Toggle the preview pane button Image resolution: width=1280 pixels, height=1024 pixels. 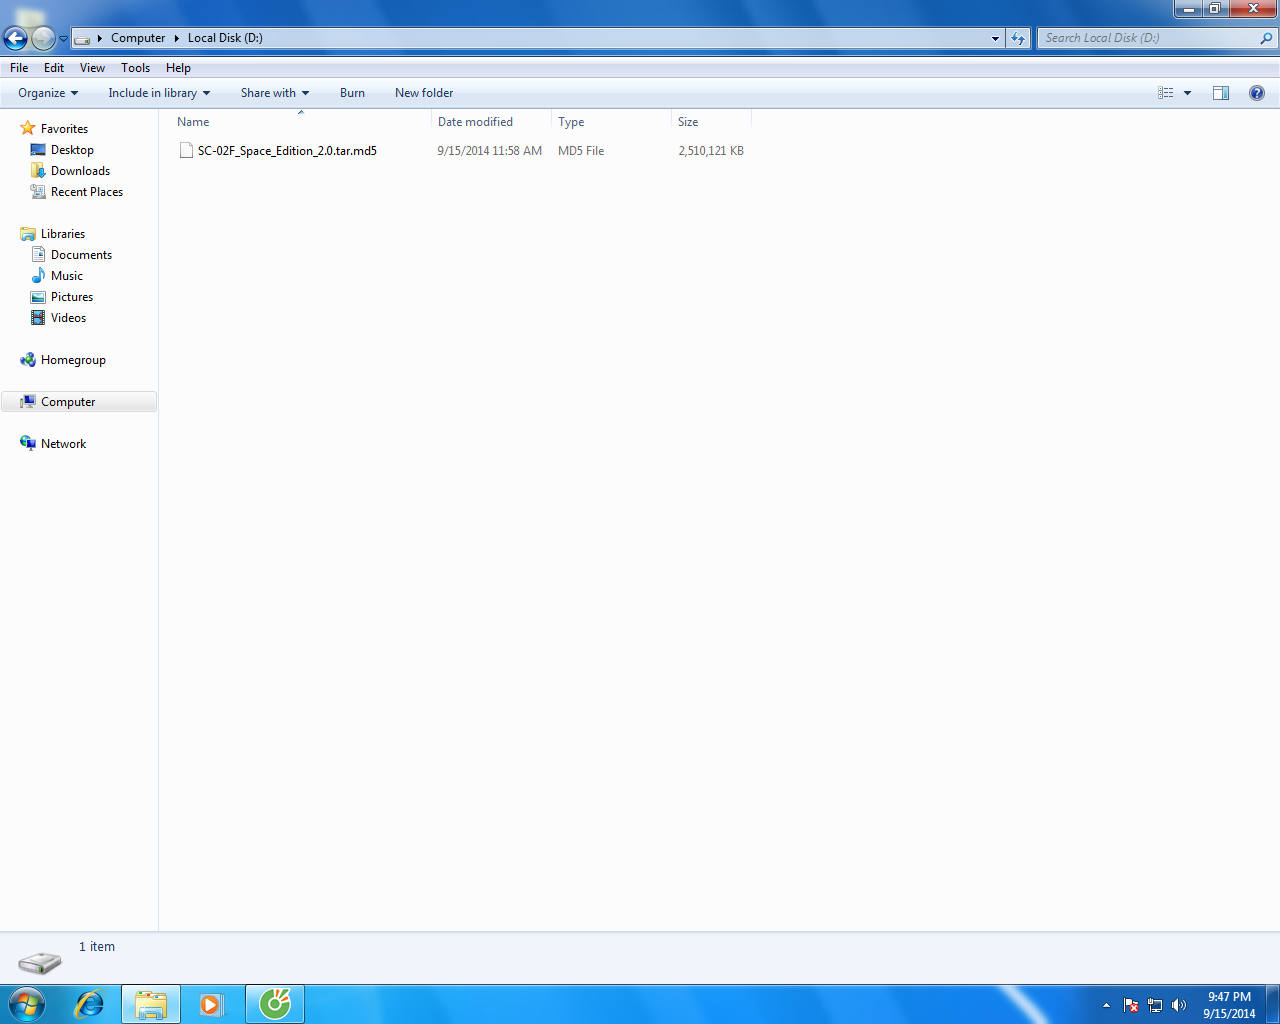[1220, 93]
